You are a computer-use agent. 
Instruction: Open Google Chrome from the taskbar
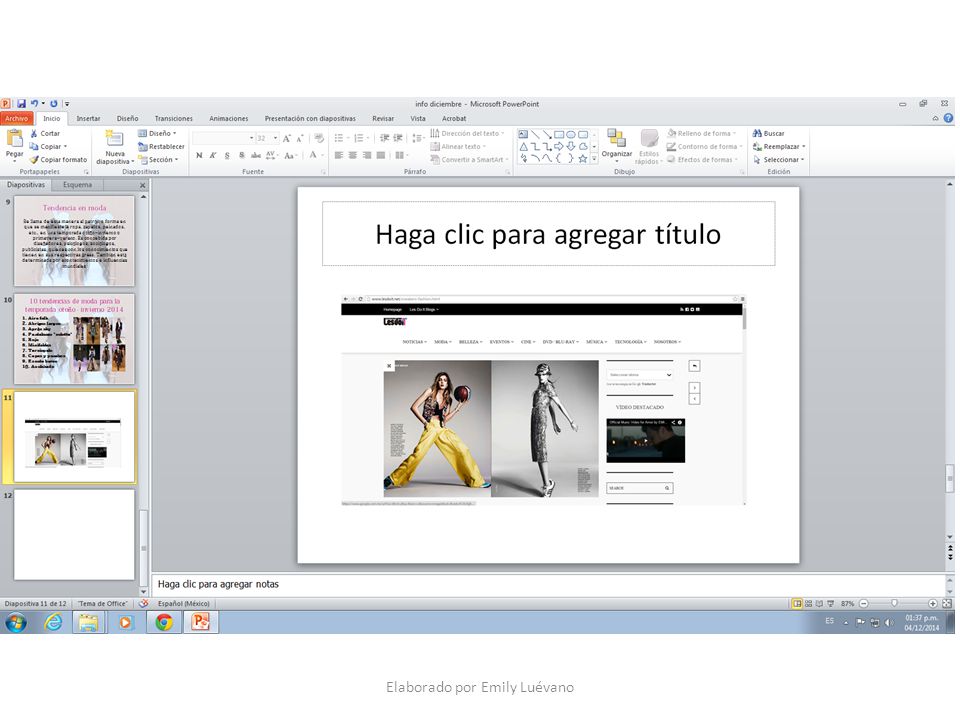pos(163,623)
